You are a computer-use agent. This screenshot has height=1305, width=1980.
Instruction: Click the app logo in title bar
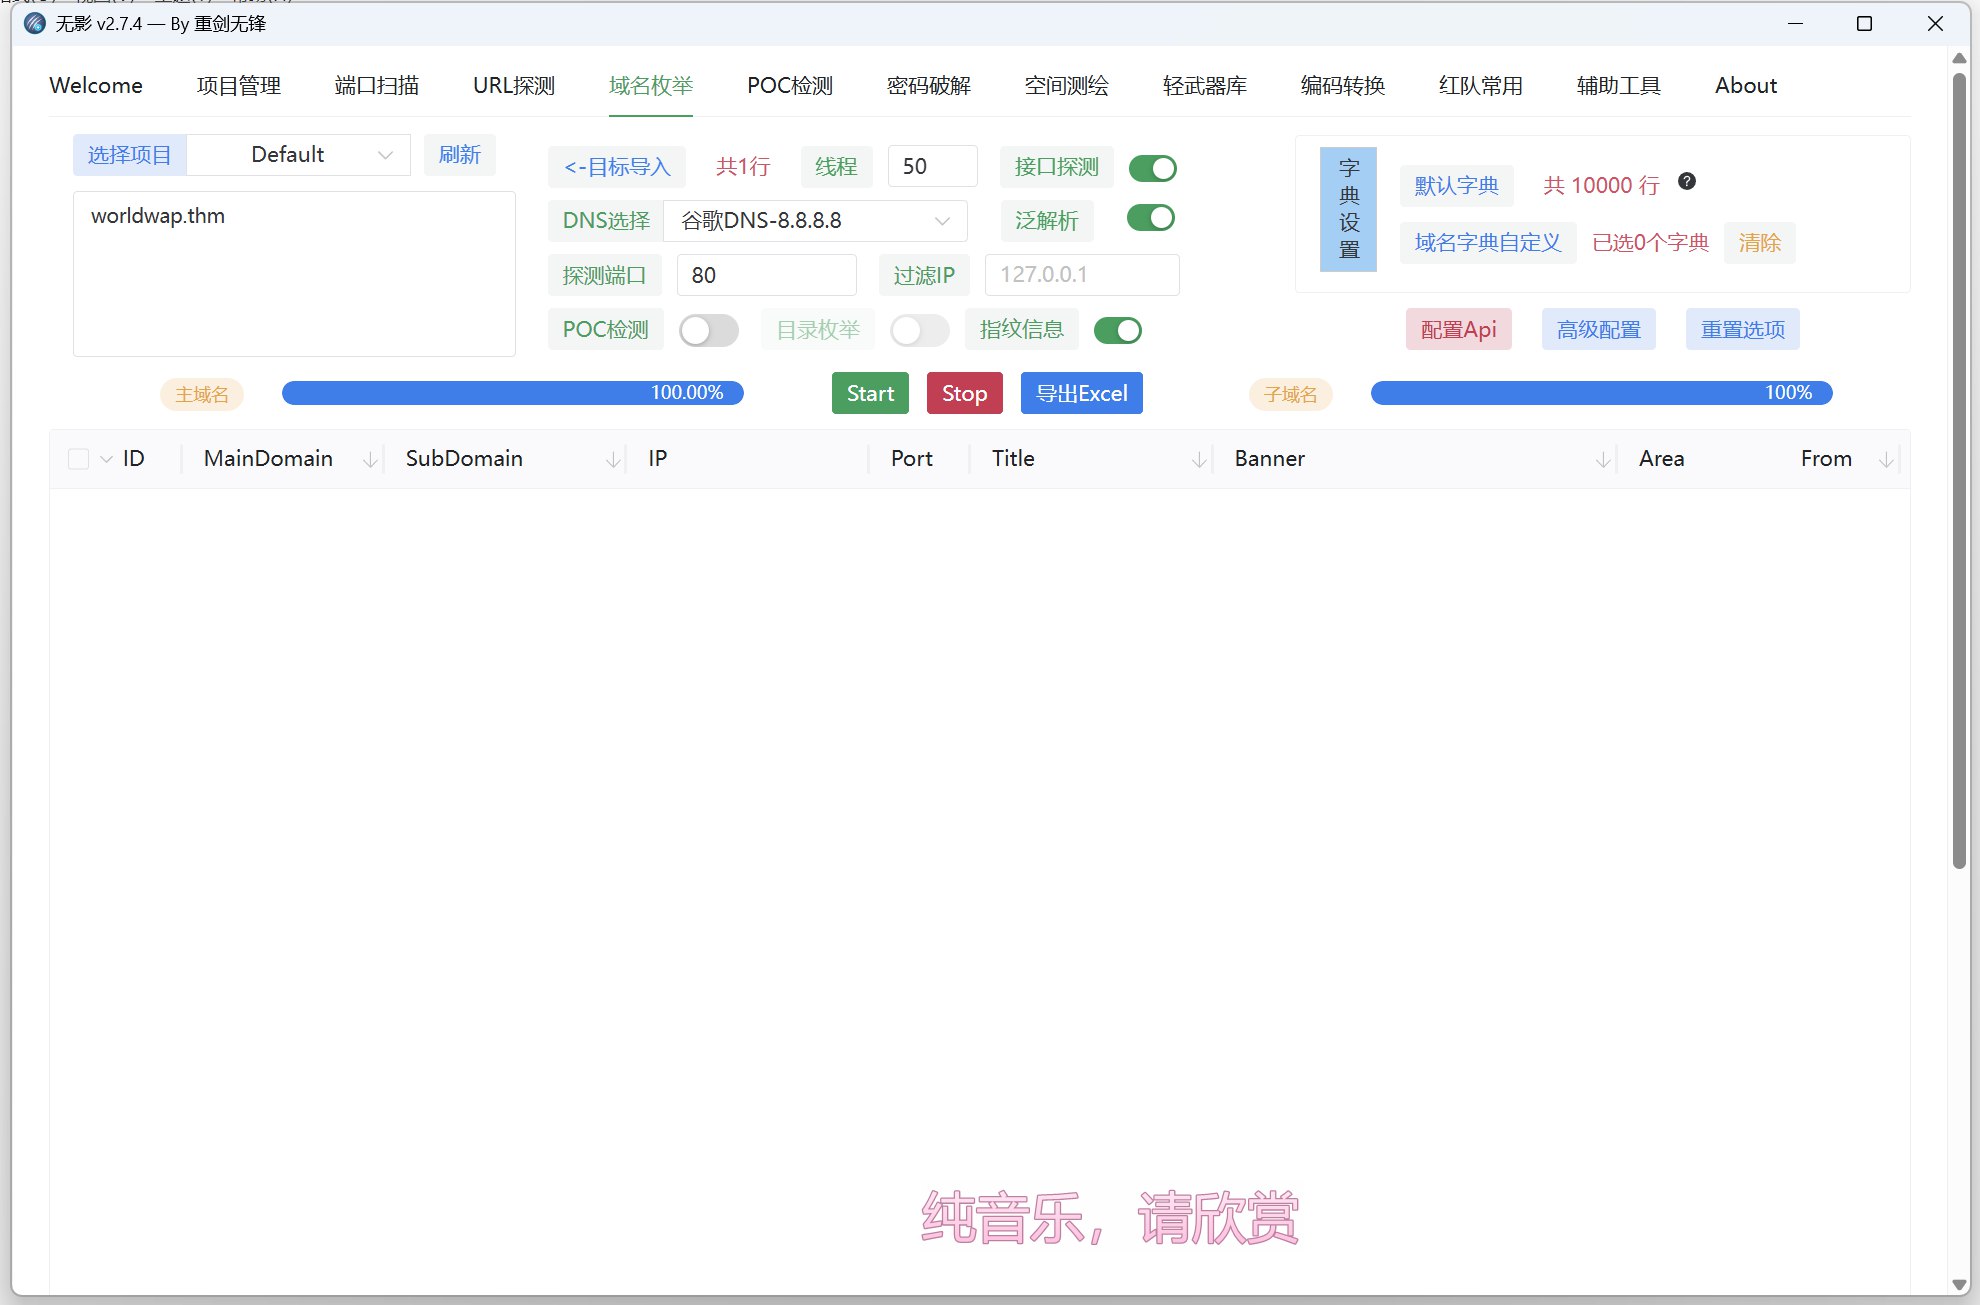35,23
